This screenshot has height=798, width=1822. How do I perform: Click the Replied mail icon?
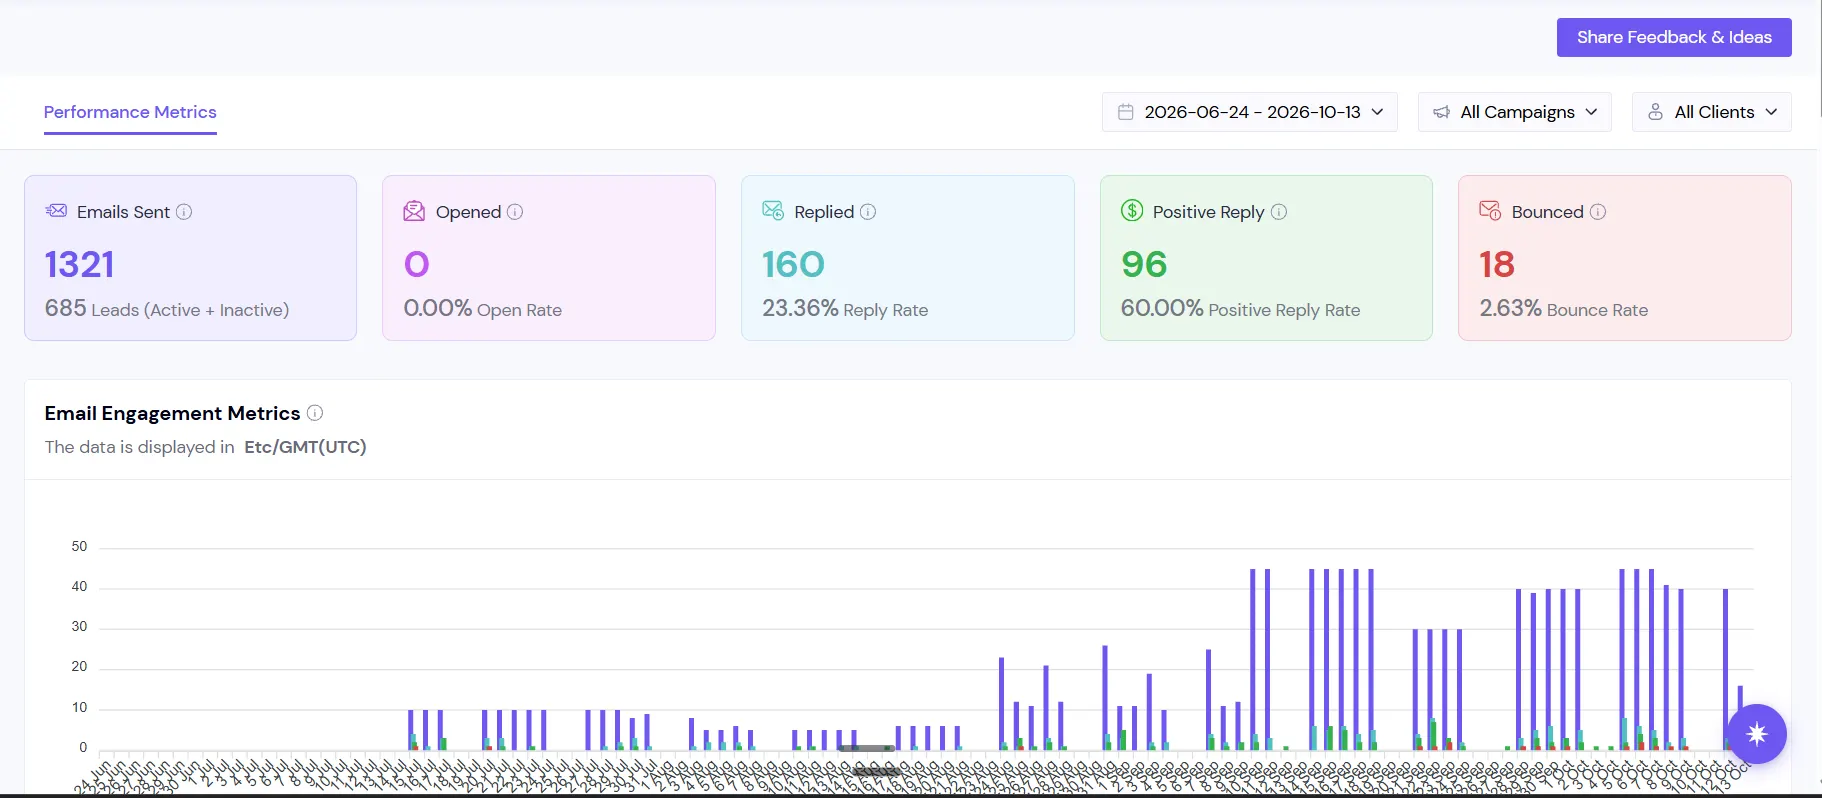(773, 210)
